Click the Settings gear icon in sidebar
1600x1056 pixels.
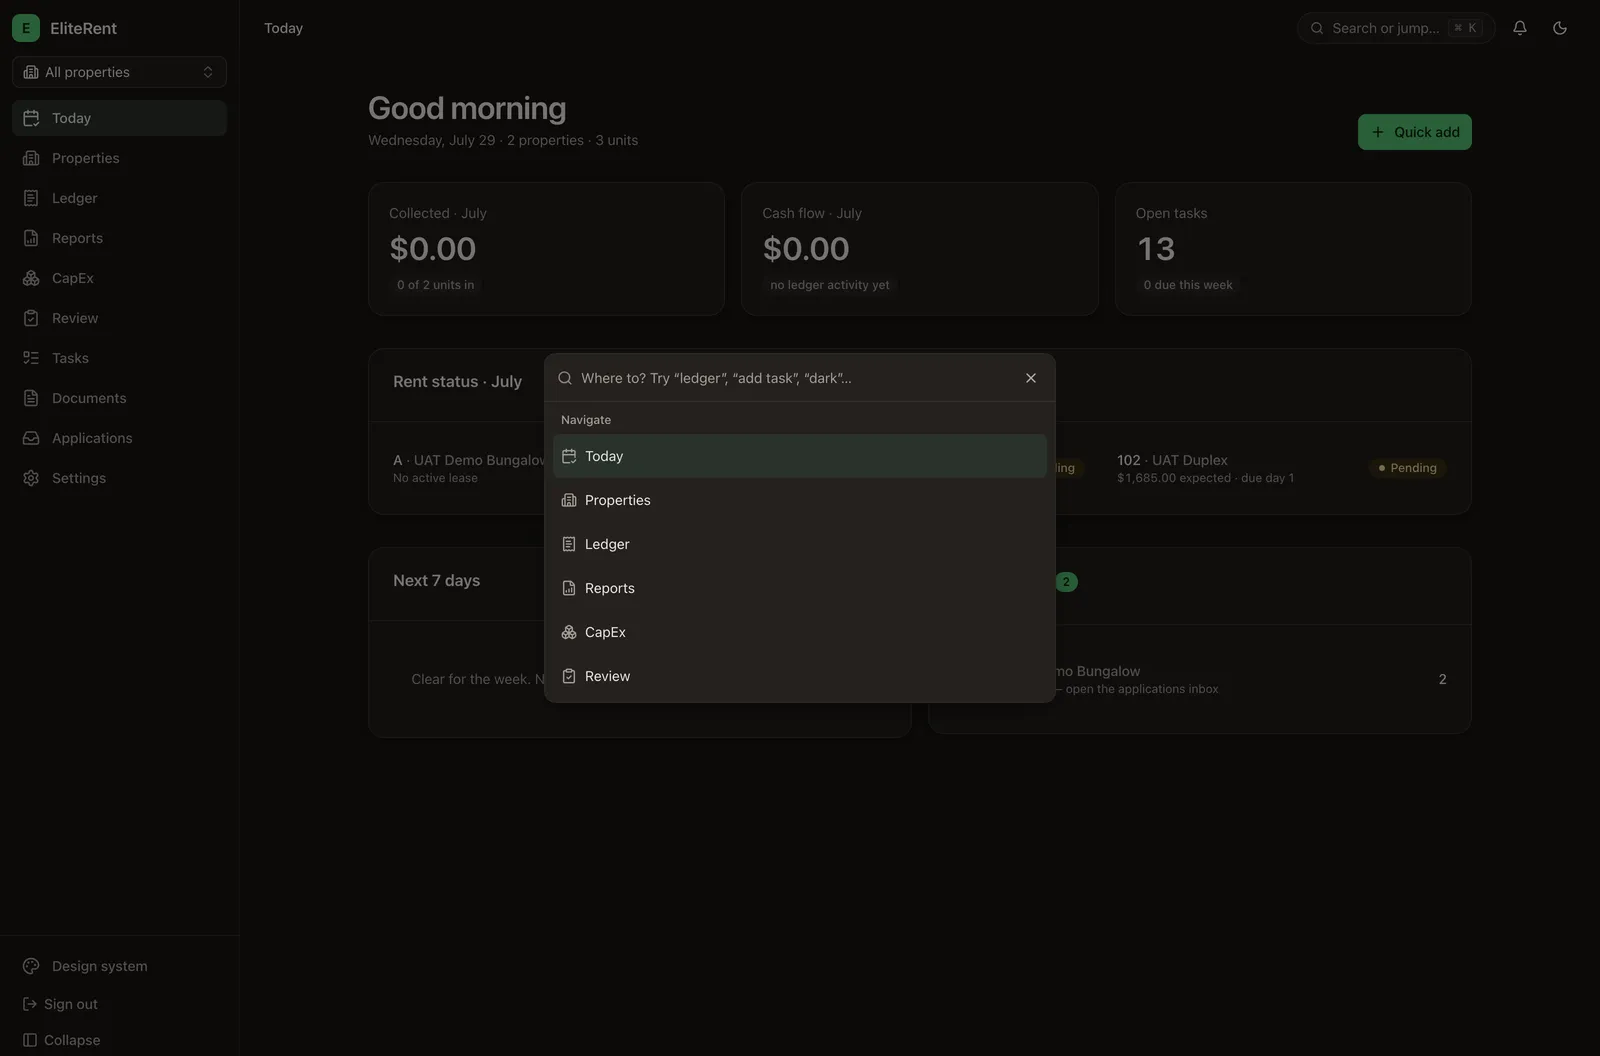(x=31, y=478)
